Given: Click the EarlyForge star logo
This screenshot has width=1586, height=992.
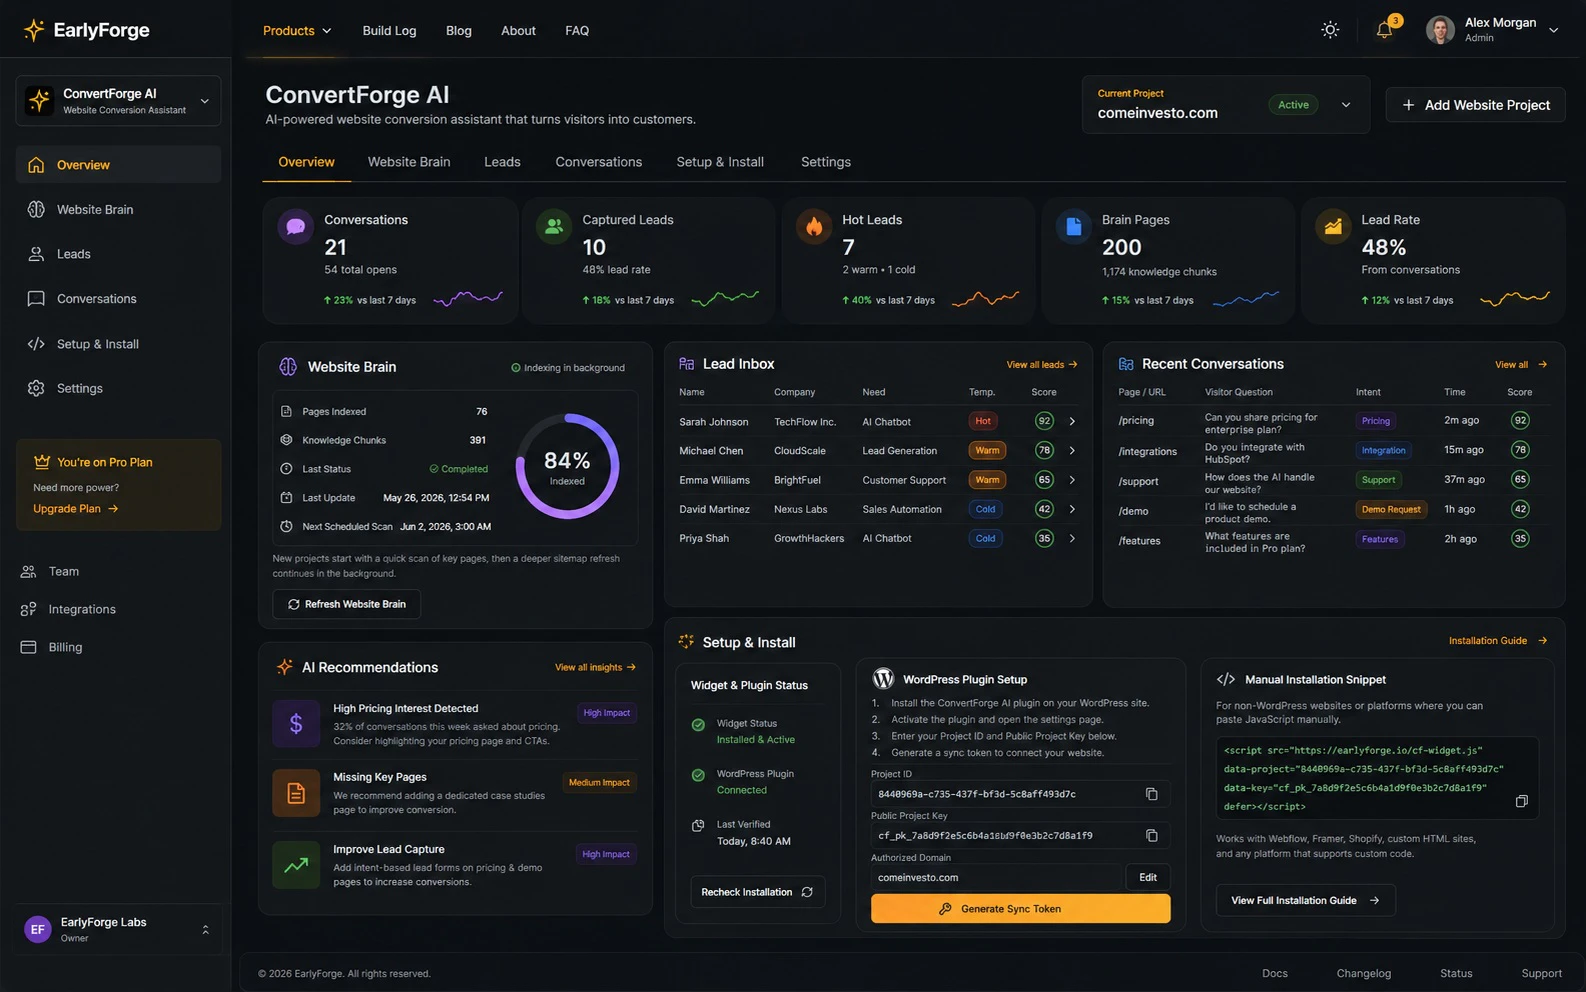Looking at the screenshot, I should 34,30.
